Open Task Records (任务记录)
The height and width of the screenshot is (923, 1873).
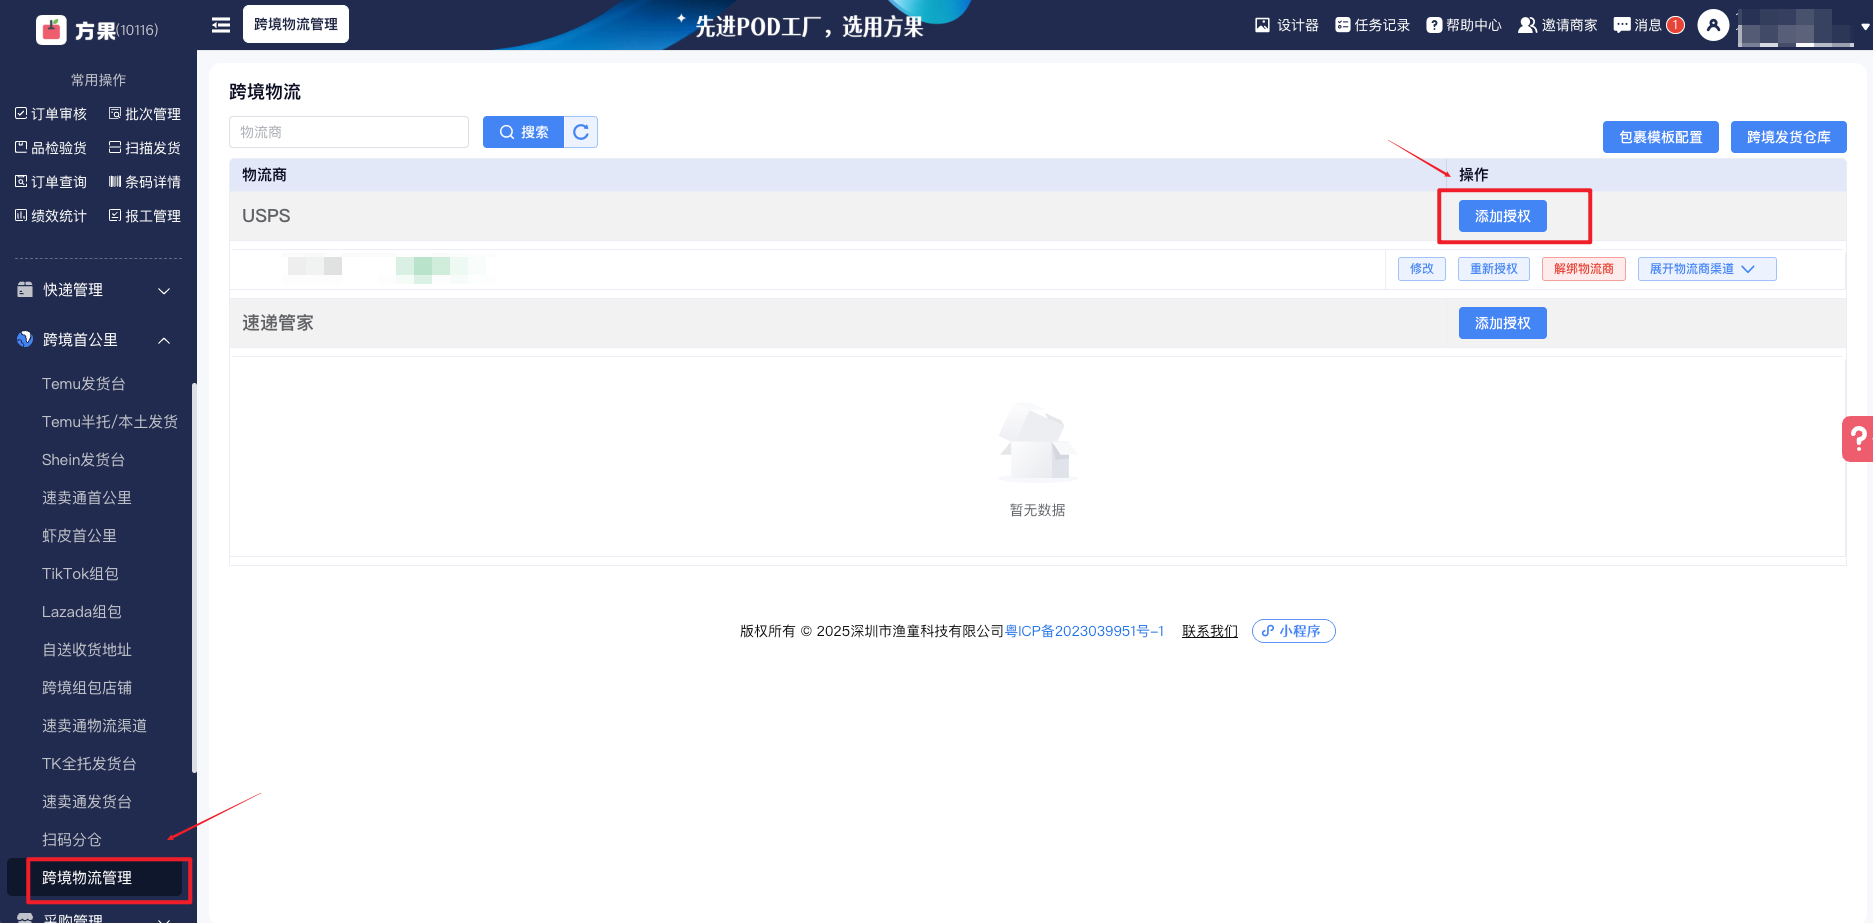click(x=1372, y=25)
